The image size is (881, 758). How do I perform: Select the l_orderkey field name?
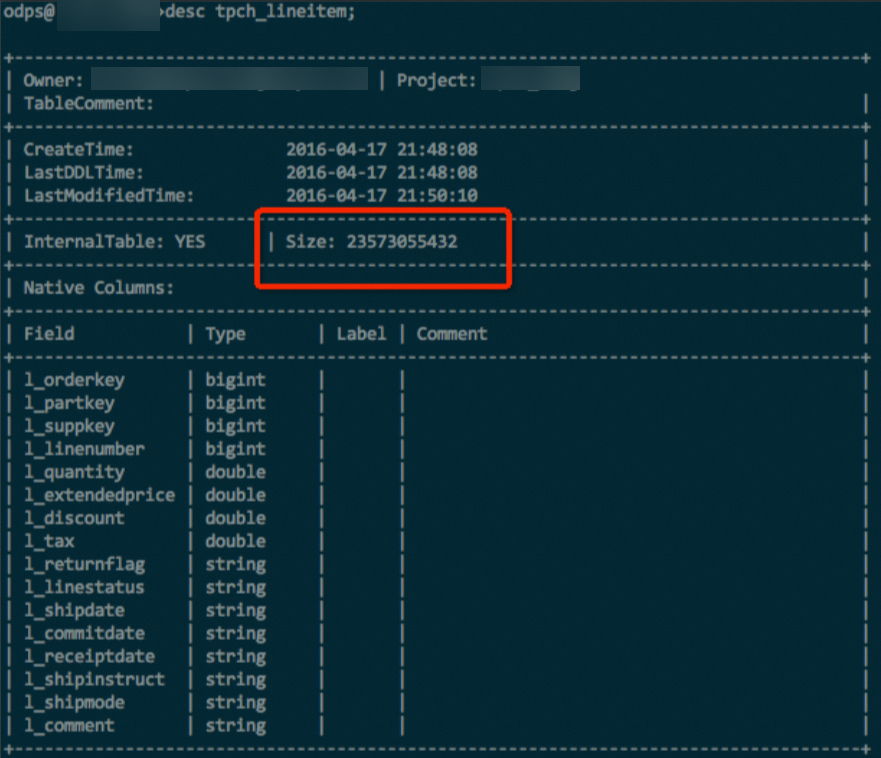(74, 379)
